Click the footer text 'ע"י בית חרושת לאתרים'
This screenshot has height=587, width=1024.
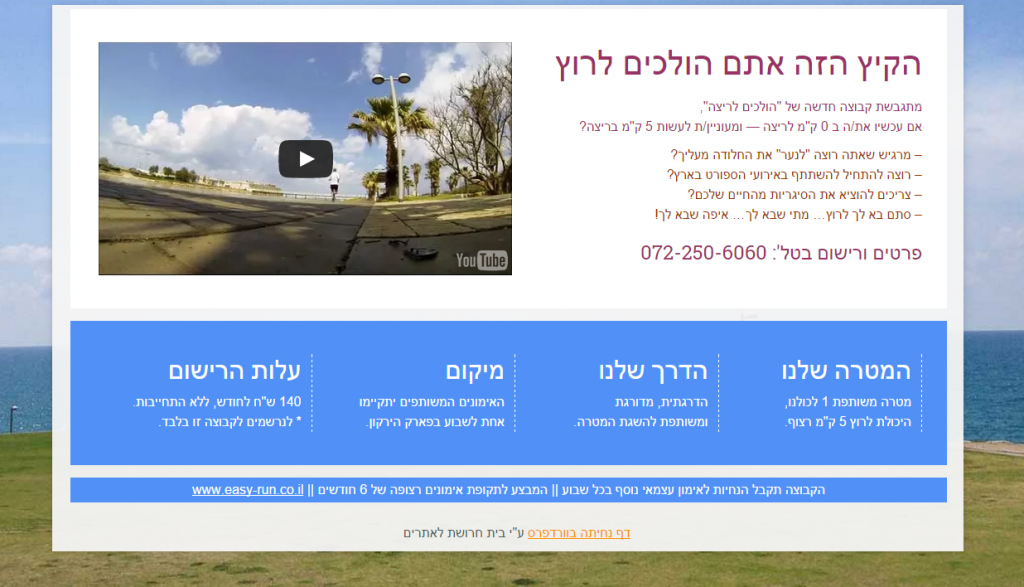[464, 533]
